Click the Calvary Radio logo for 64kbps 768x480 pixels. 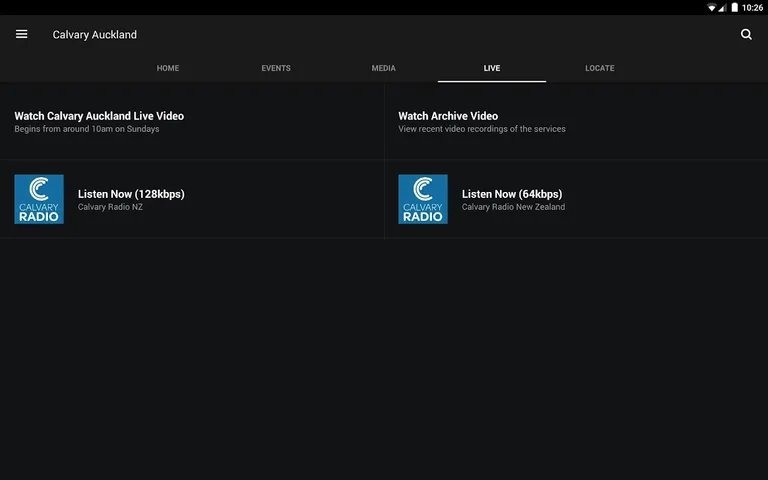423,199
